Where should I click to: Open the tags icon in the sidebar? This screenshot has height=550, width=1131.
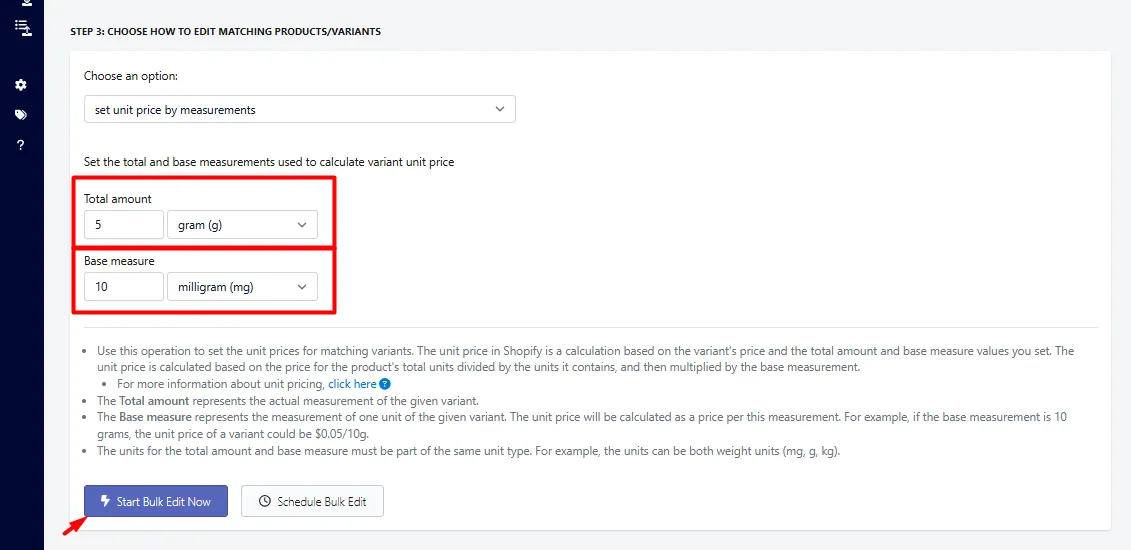[x=21, y=115]
